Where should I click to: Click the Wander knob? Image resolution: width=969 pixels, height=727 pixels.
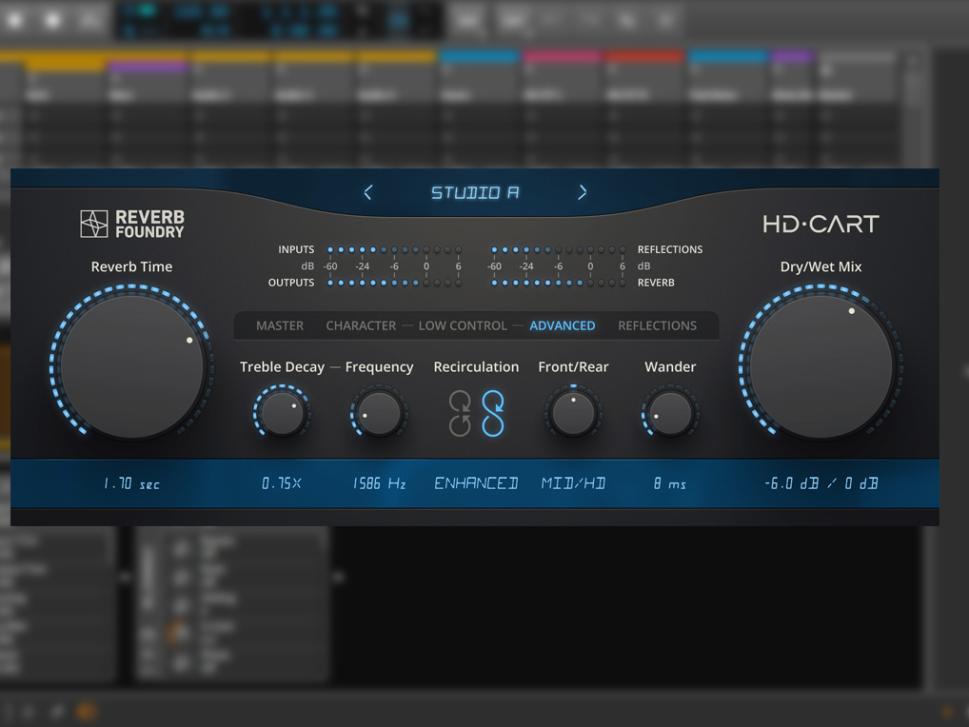[670, 413]
